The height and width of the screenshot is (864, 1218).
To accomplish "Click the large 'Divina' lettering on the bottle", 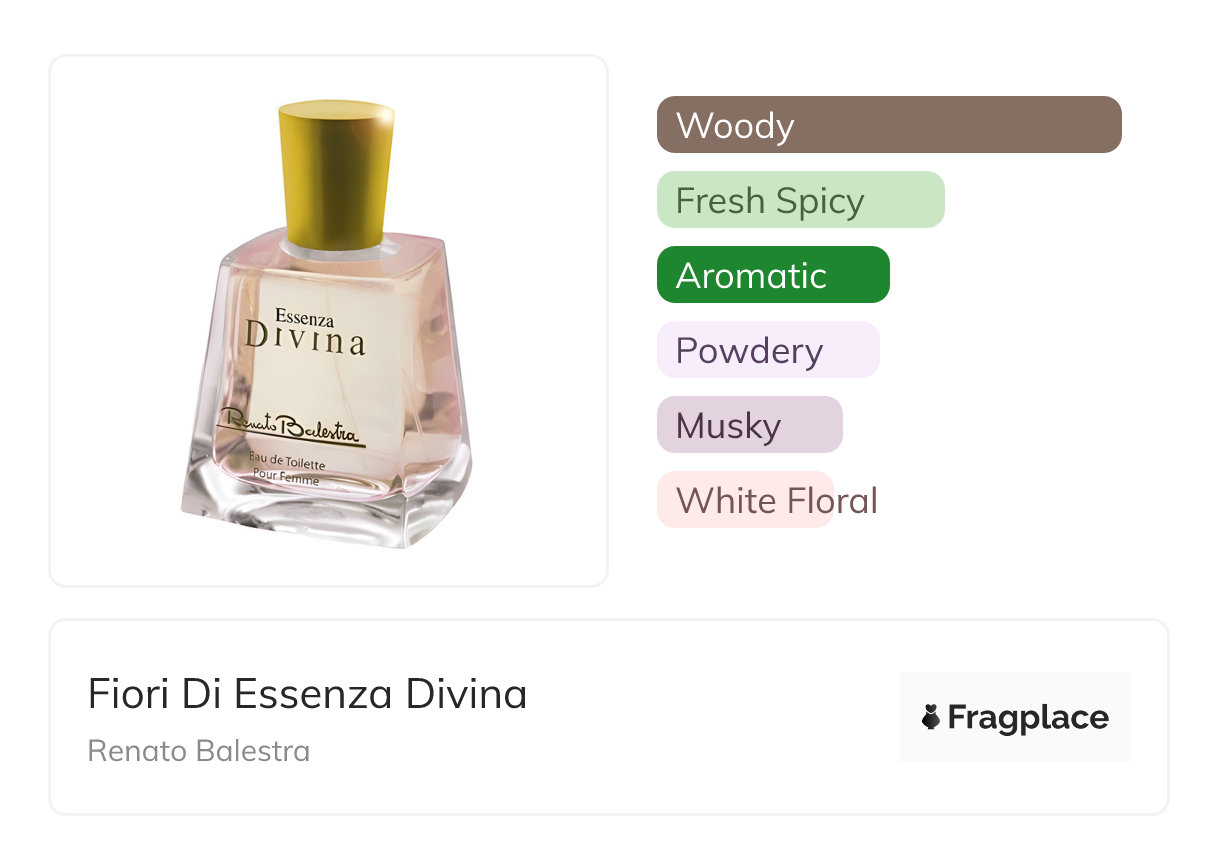I will tap(305, 341).
